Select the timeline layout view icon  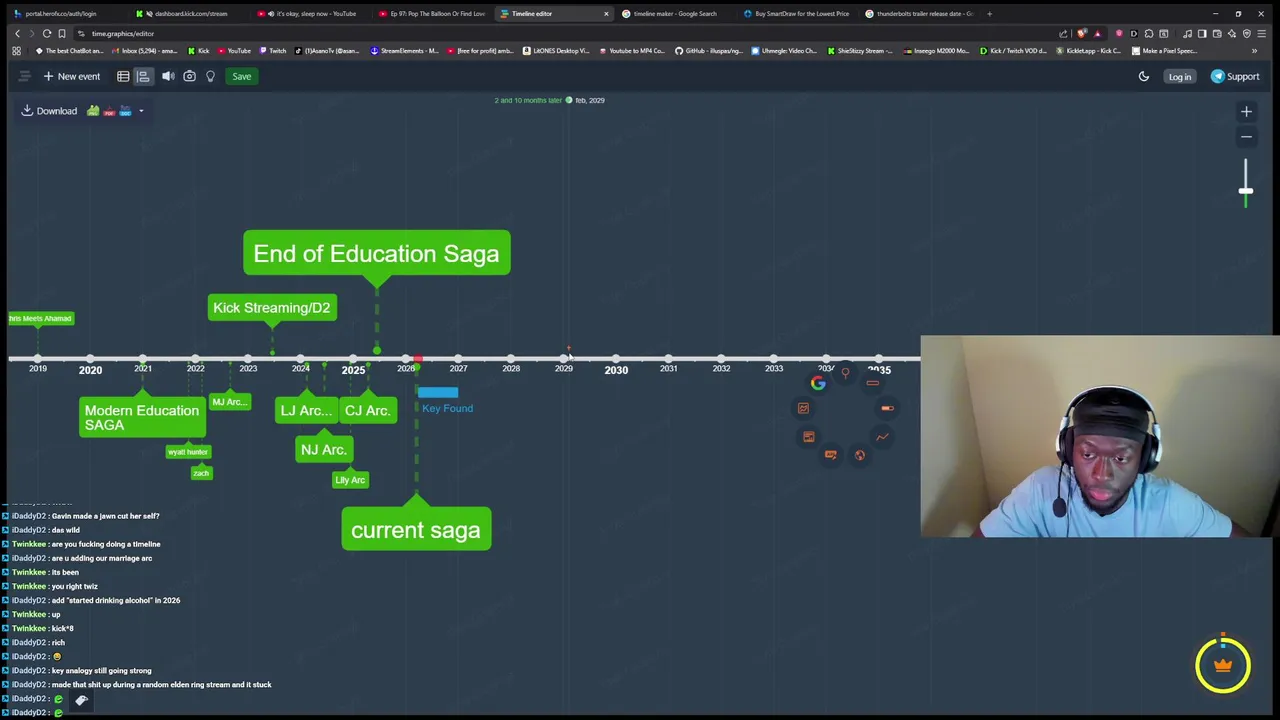[x=143, y=76]
